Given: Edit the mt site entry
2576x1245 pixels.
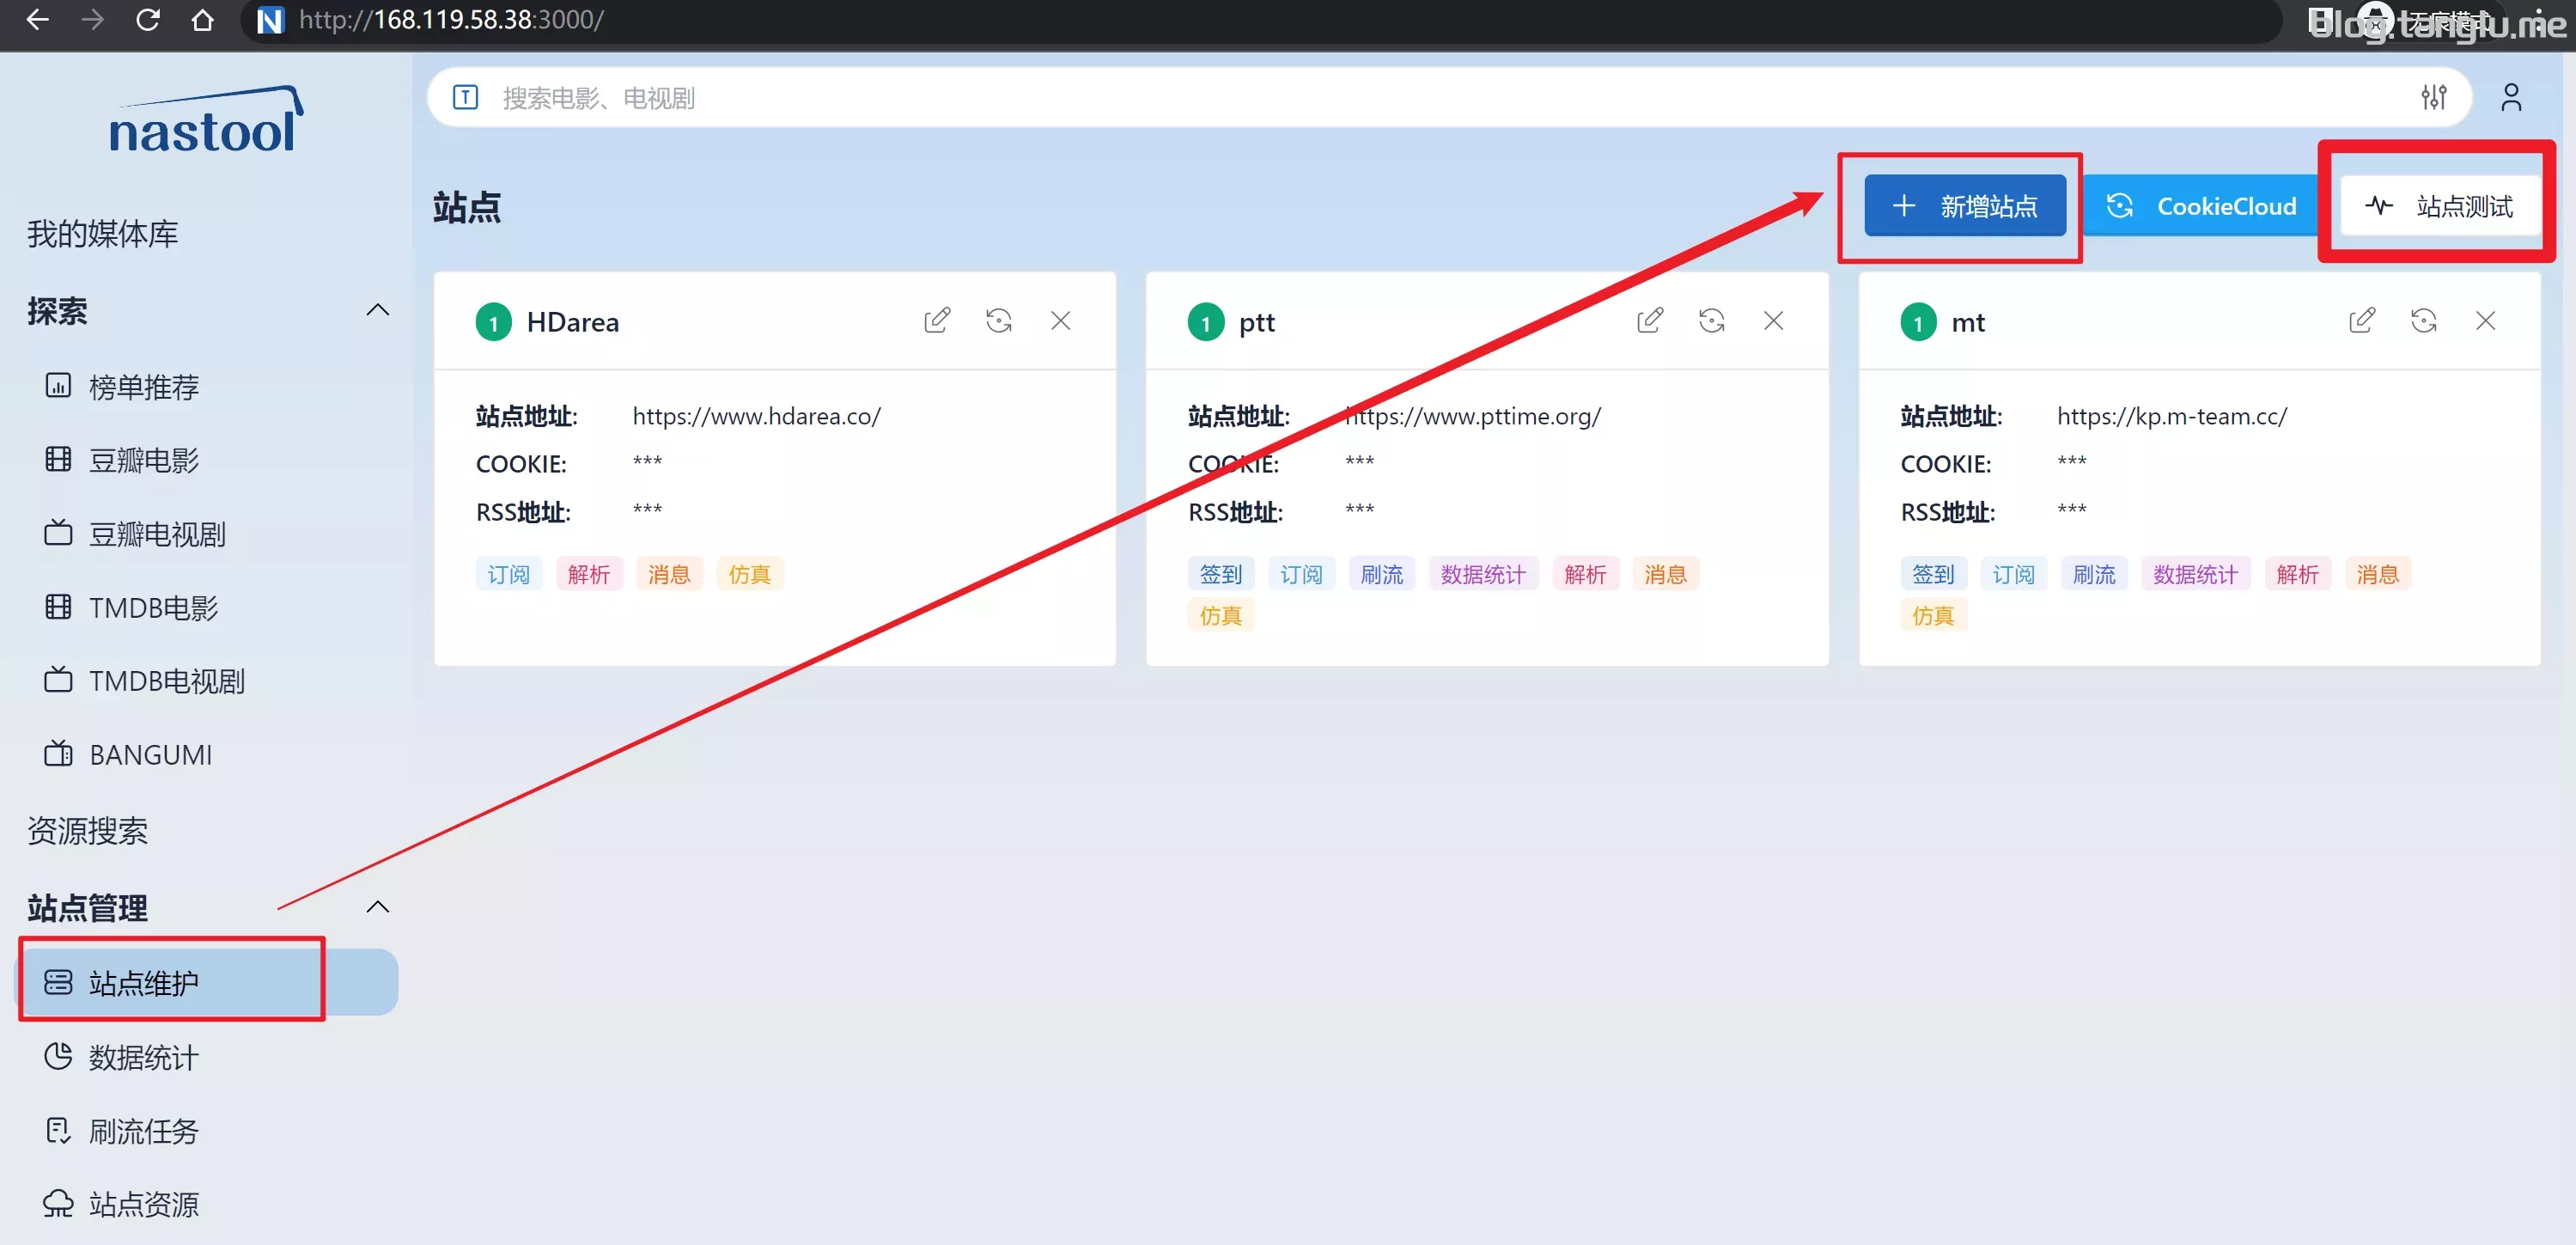Looking at the screenshot, I should pyautogui.click(x=2361, y=320).
